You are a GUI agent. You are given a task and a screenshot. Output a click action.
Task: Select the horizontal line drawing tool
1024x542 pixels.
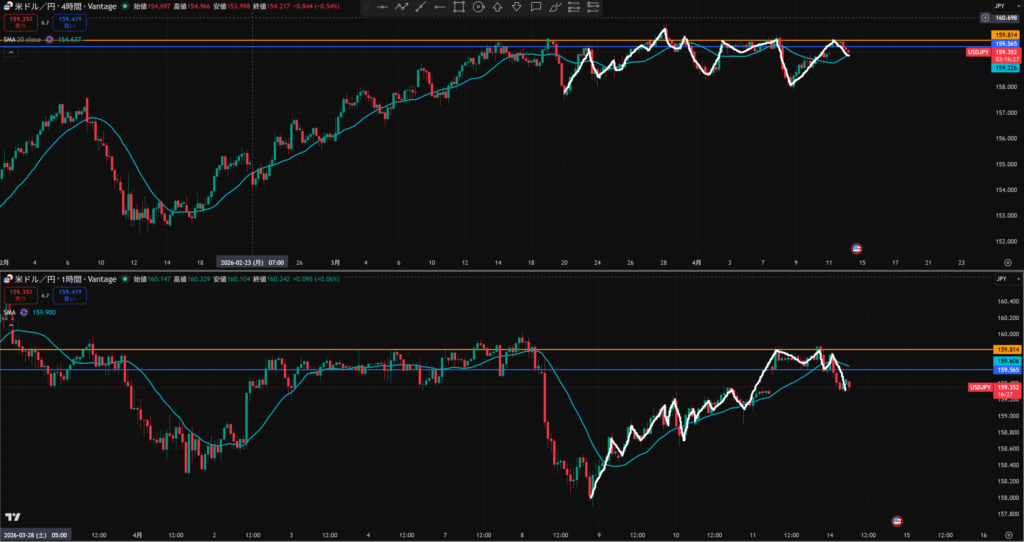coord(382,7)
